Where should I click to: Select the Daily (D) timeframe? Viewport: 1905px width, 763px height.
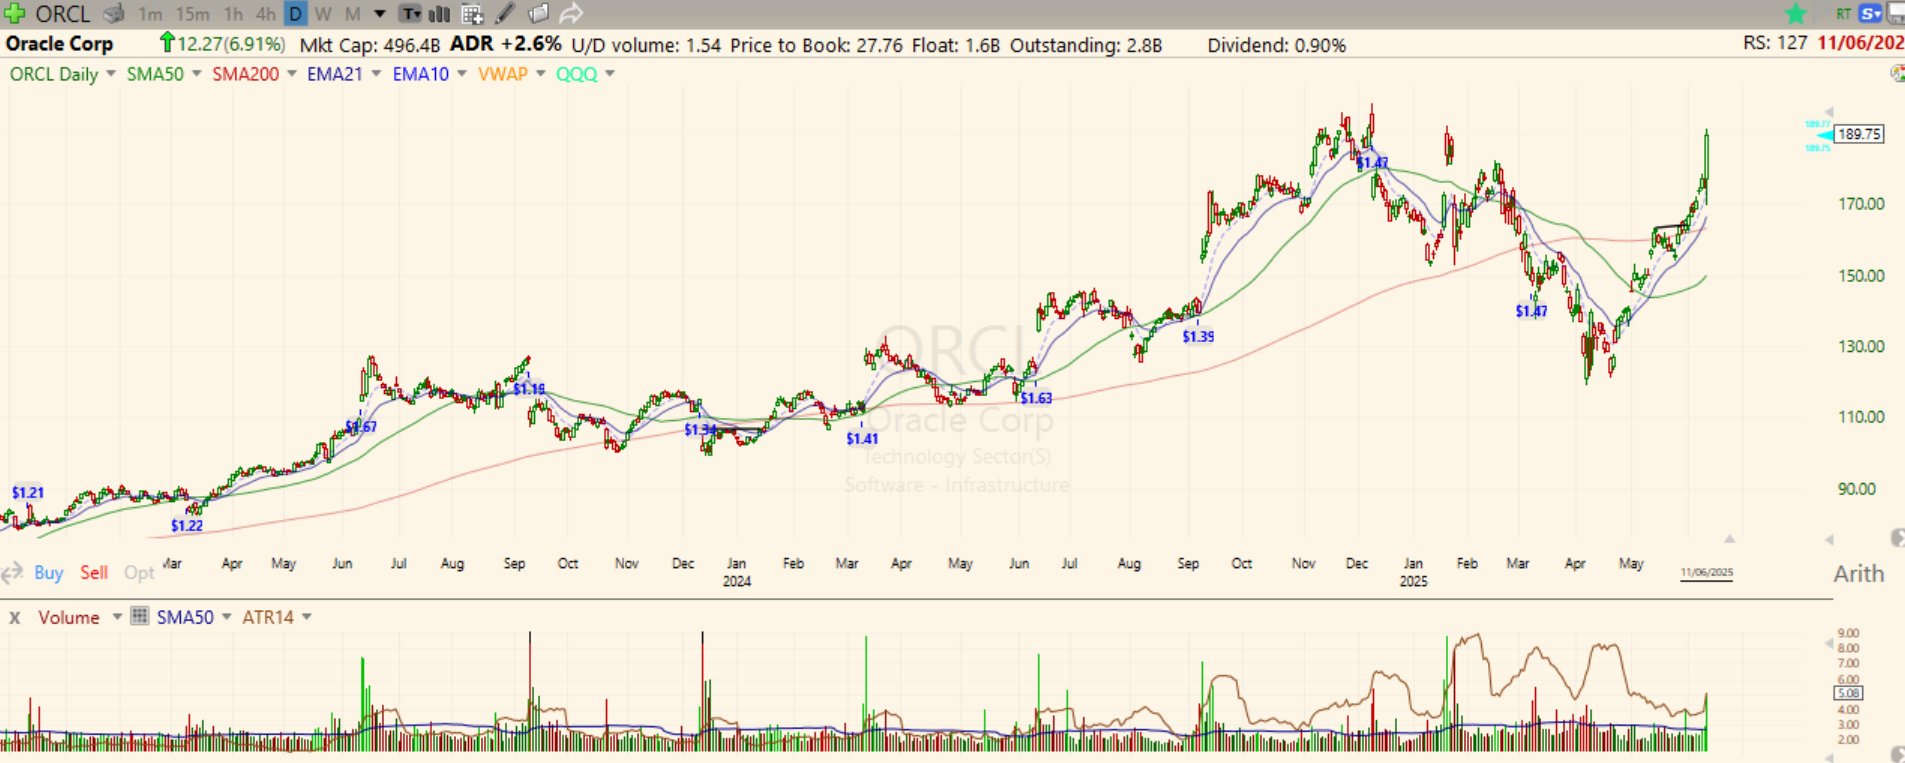[x=296, y=14]
